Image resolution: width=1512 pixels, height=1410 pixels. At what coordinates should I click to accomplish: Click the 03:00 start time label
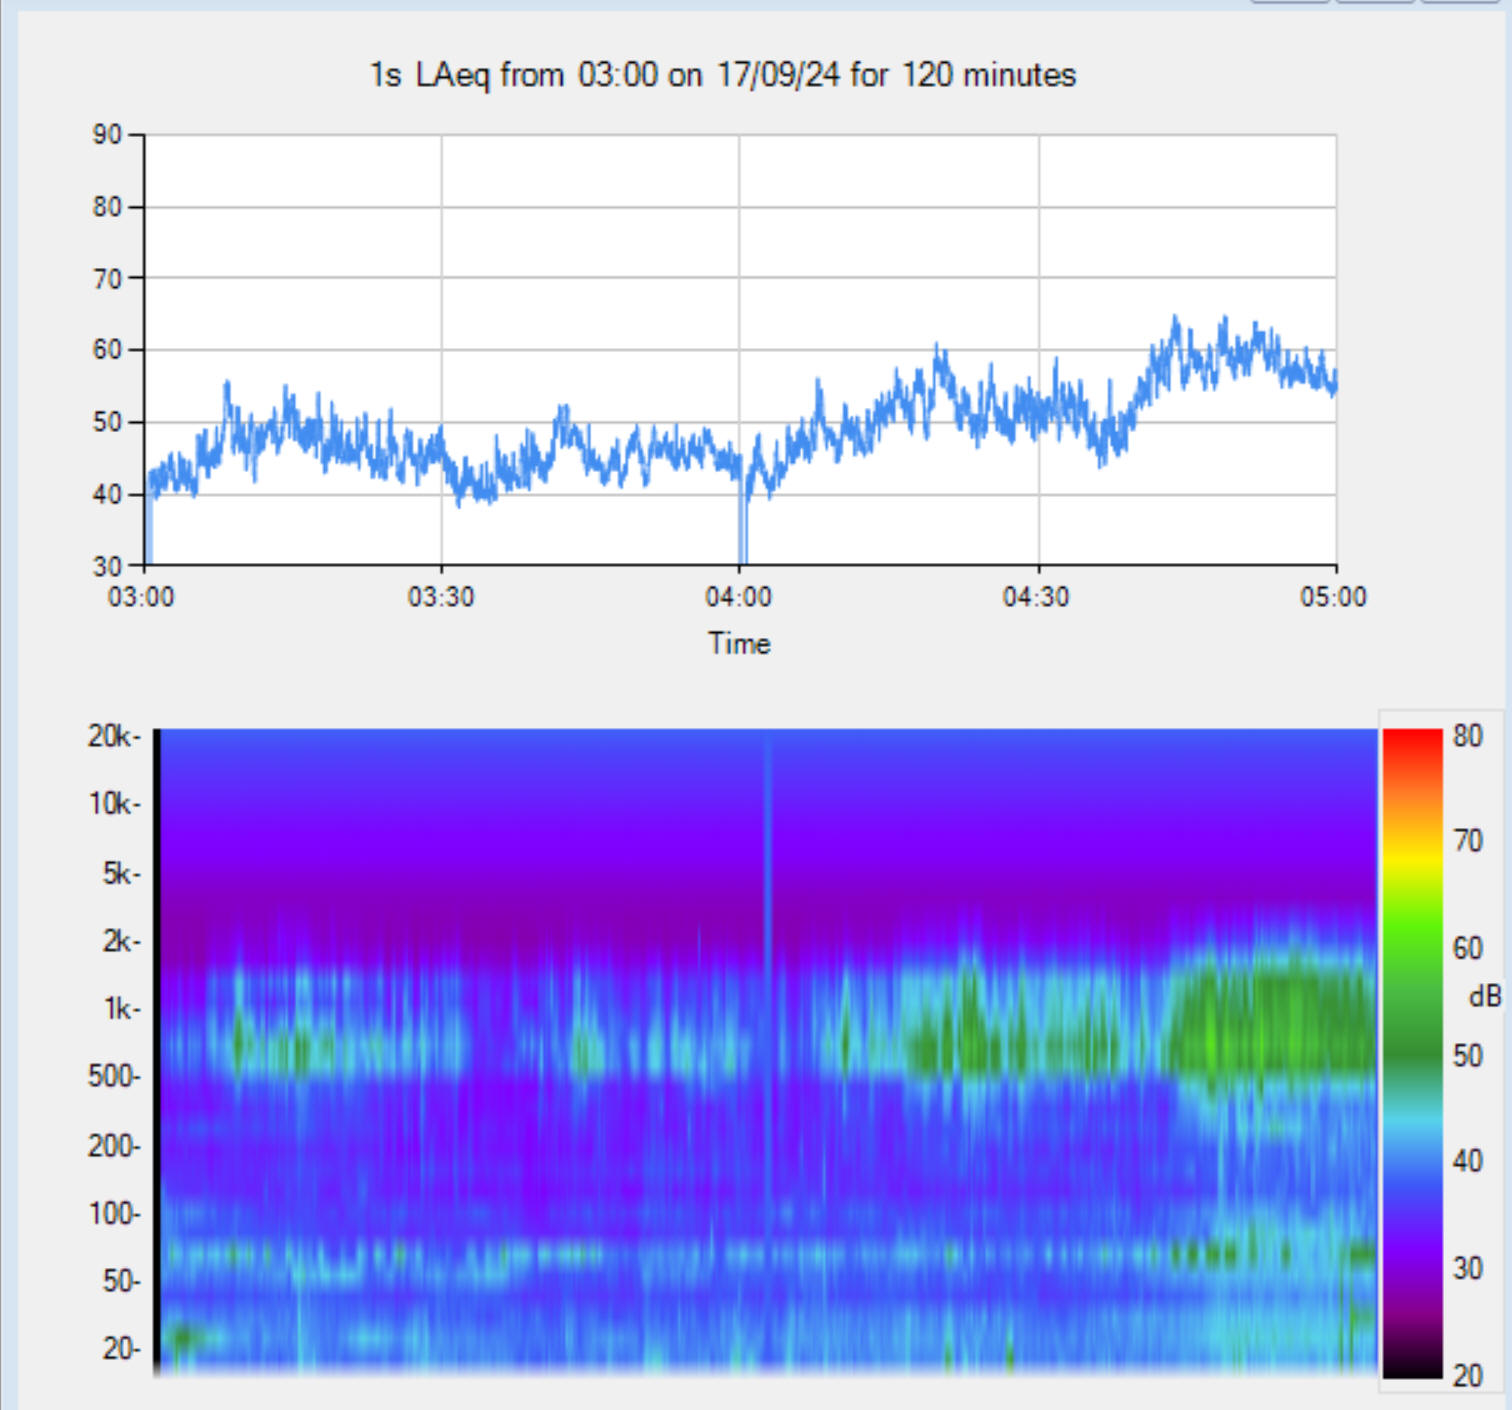point(141,597)
